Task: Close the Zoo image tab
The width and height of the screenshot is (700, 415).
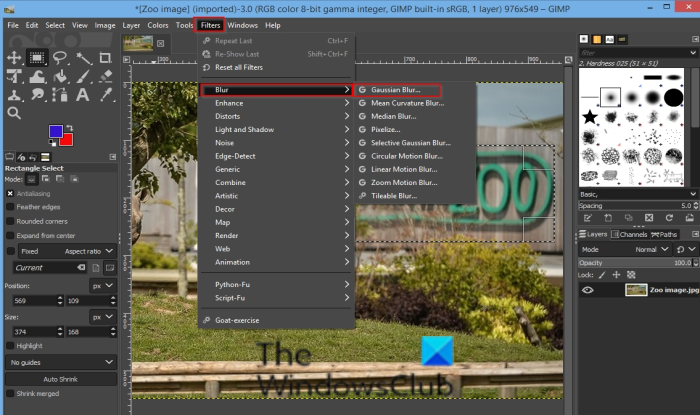Action: coord(160,43)
